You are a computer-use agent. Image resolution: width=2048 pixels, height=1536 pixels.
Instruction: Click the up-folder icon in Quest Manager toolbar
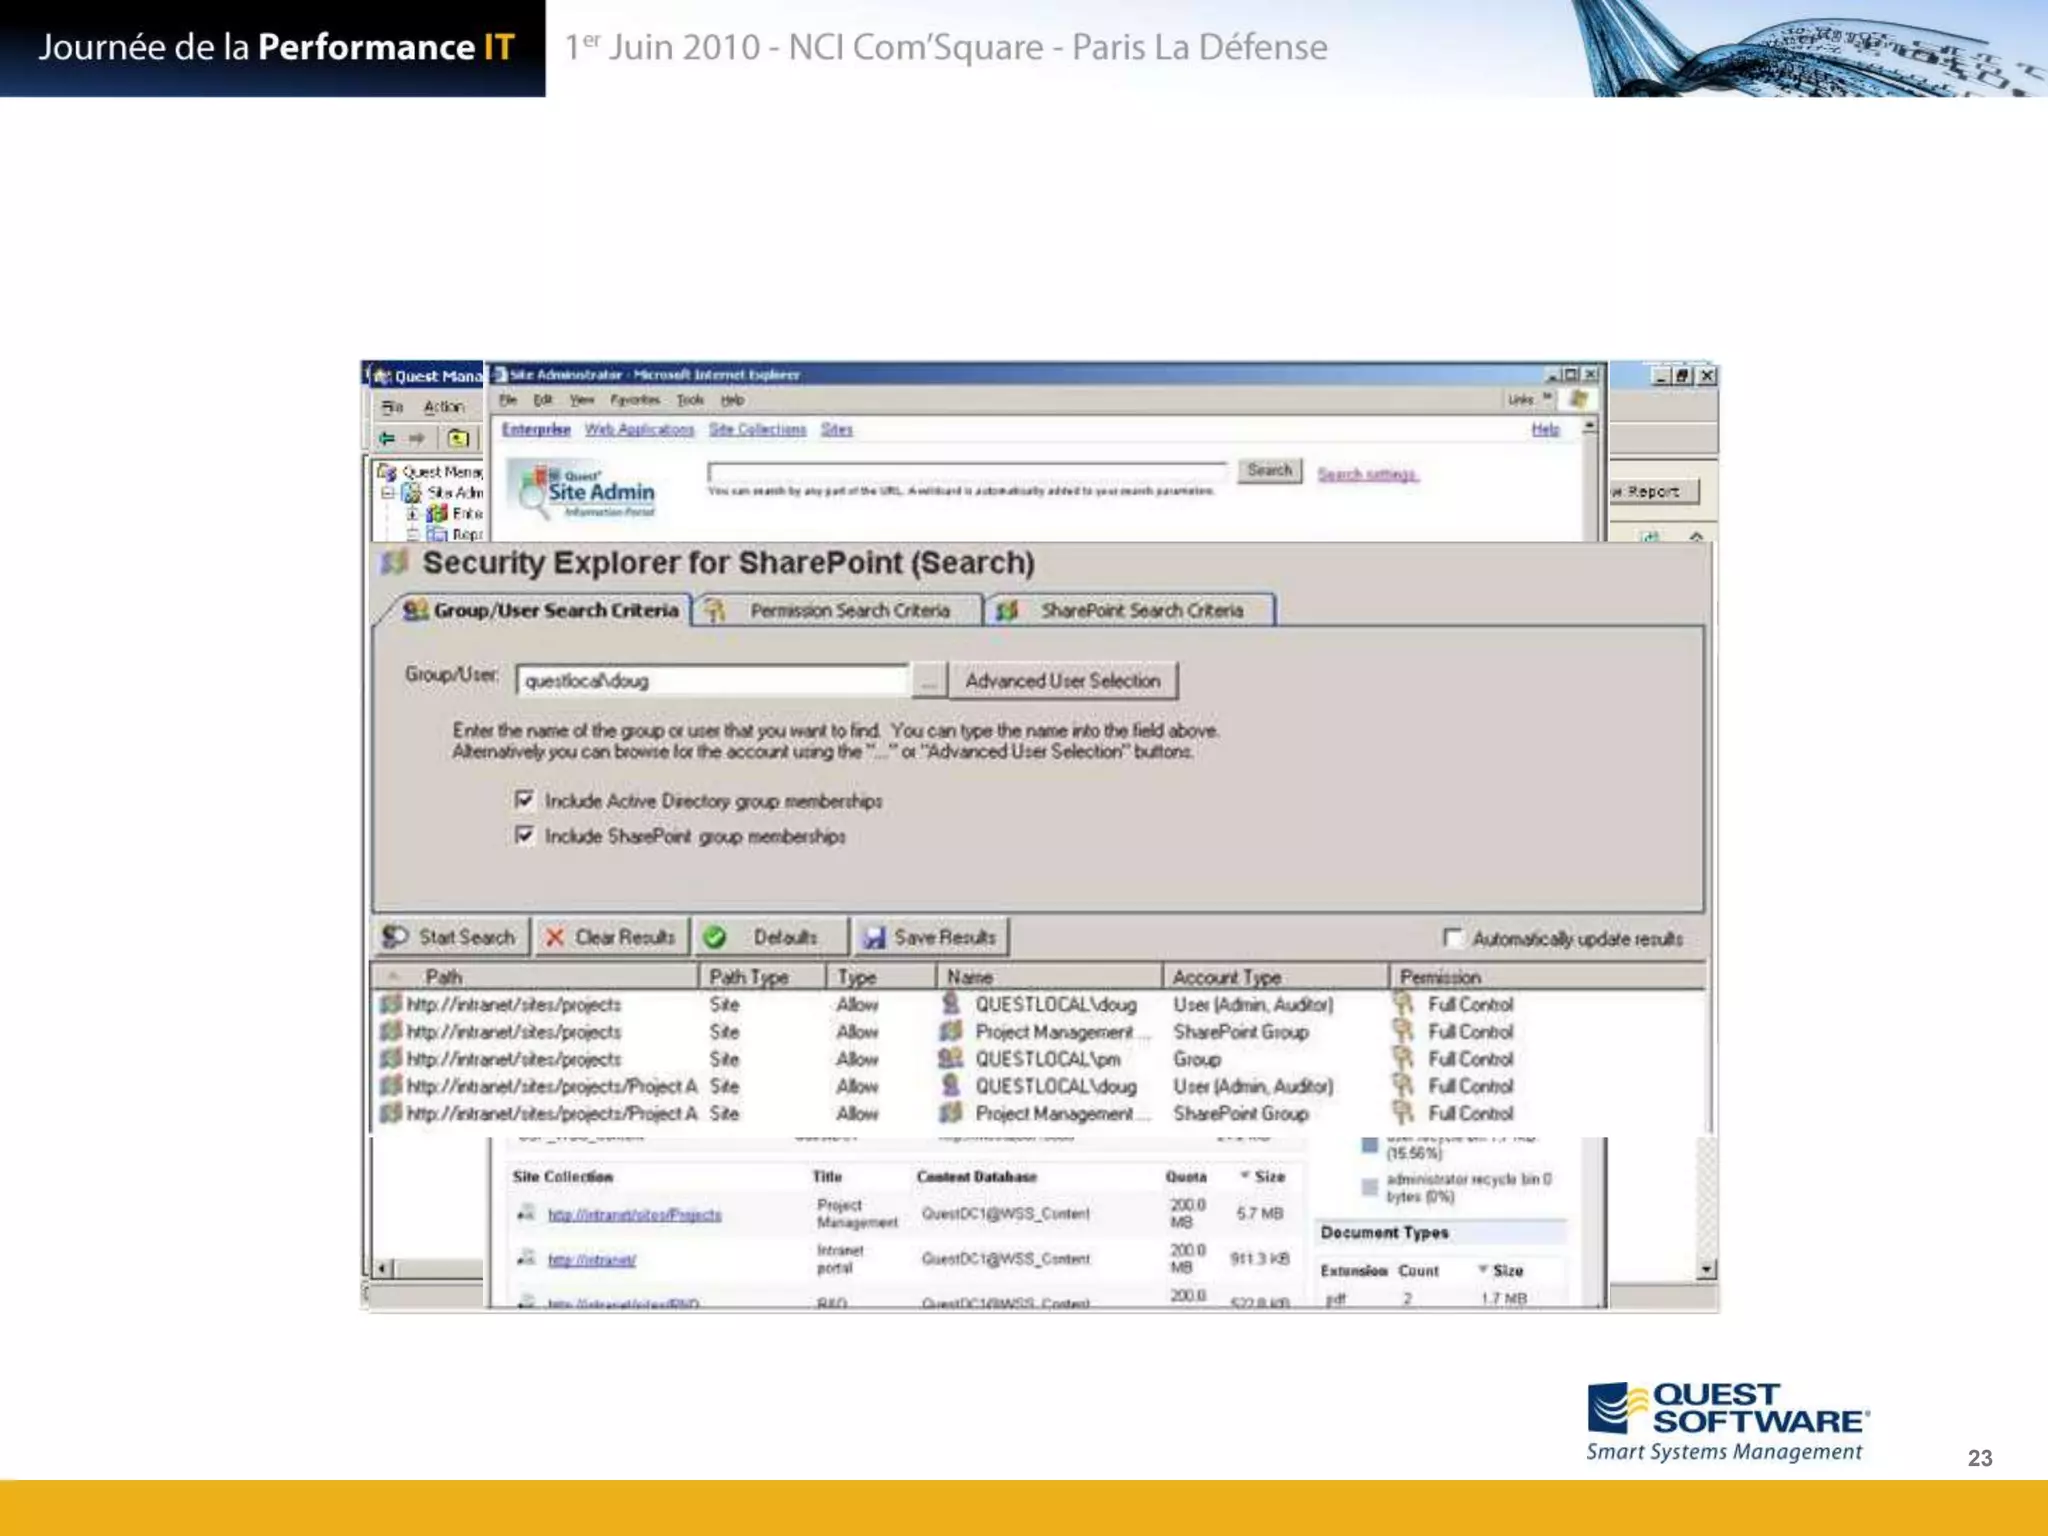458,438
